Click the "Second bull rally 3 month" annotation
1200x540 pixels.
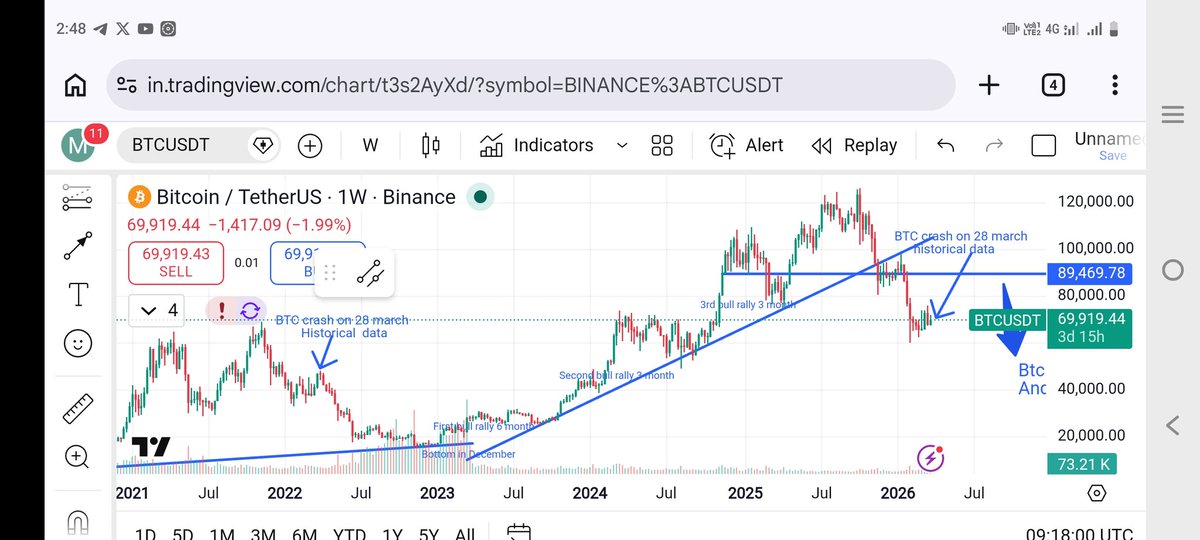coord(616,376)
